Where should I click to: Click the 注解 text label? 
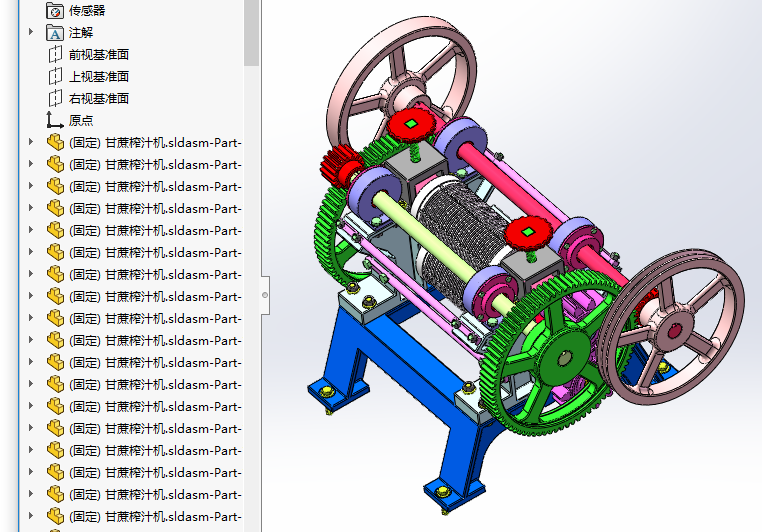(x=81, y=33)
